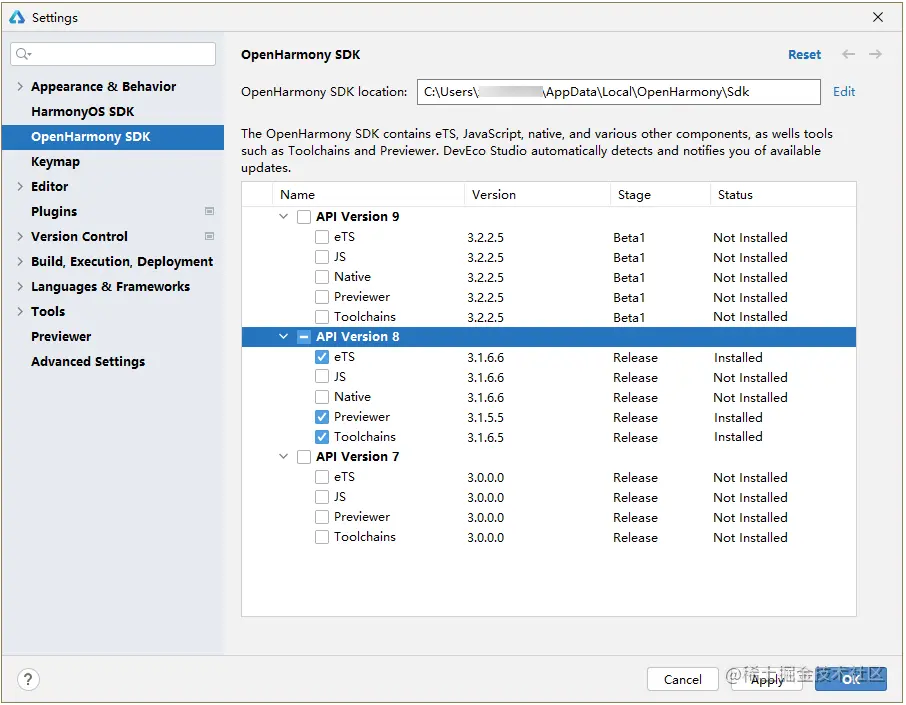Click the search magnifier icon
This screenshot has height=705, width=906.
pos(23,54)
